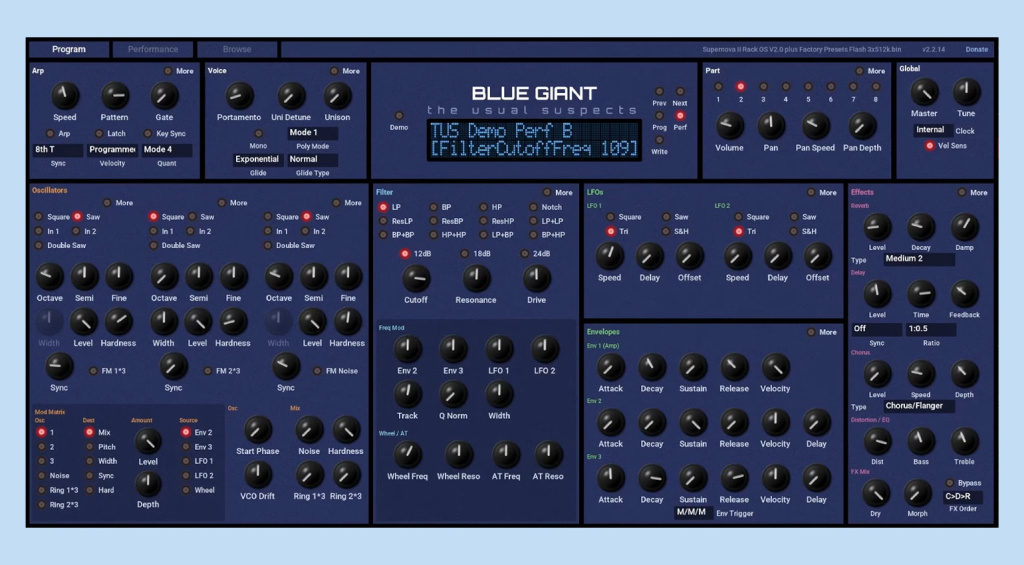Click the Next preset LED
Image resolution: width=1024 pixels, height=565 pixels.
point(680,91)
